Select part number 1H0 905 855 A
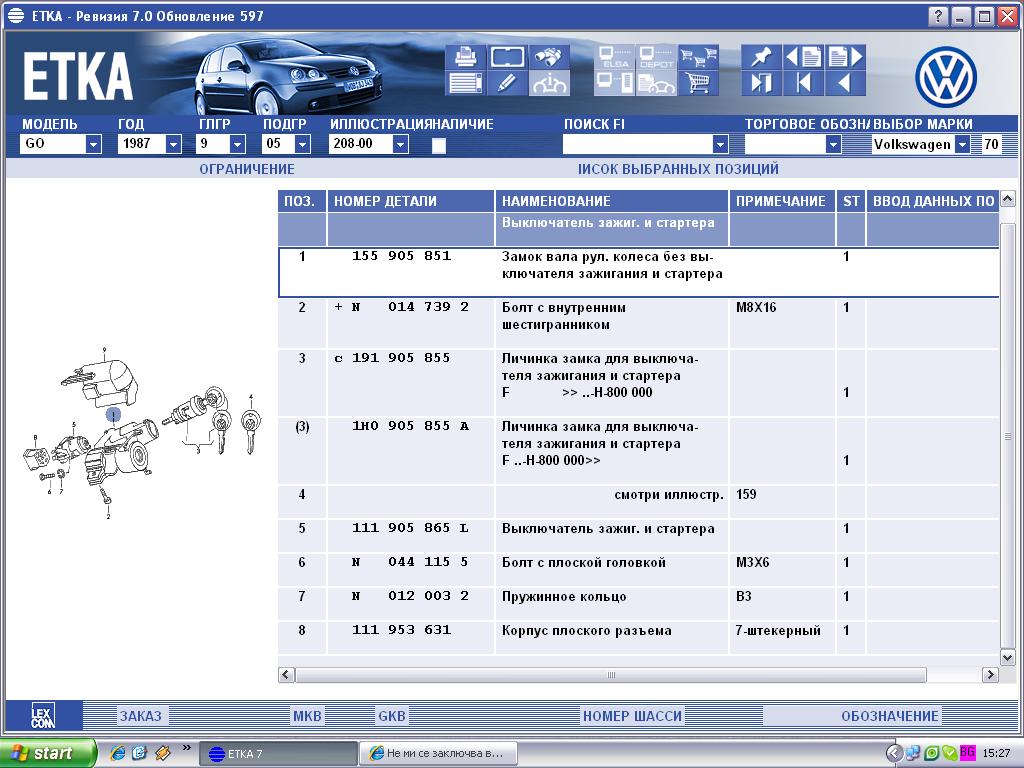This screenshot has height=768, width=1024. 410,426
